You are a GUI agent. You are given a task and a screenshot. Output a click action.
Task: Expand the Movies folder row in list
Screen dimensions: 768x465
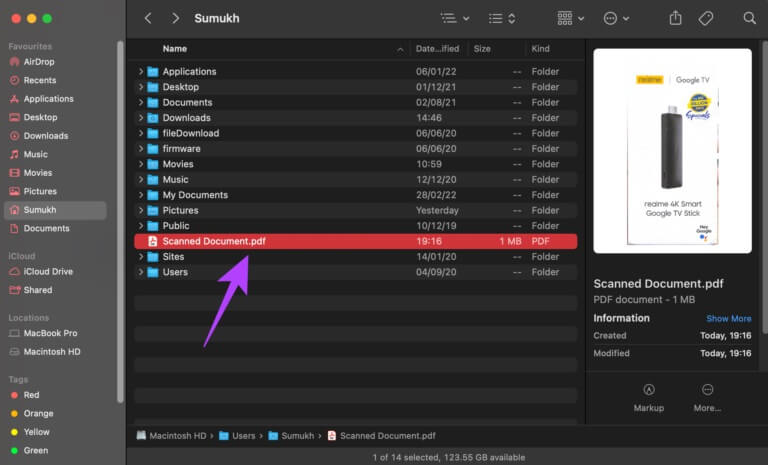tap(141, 164)
